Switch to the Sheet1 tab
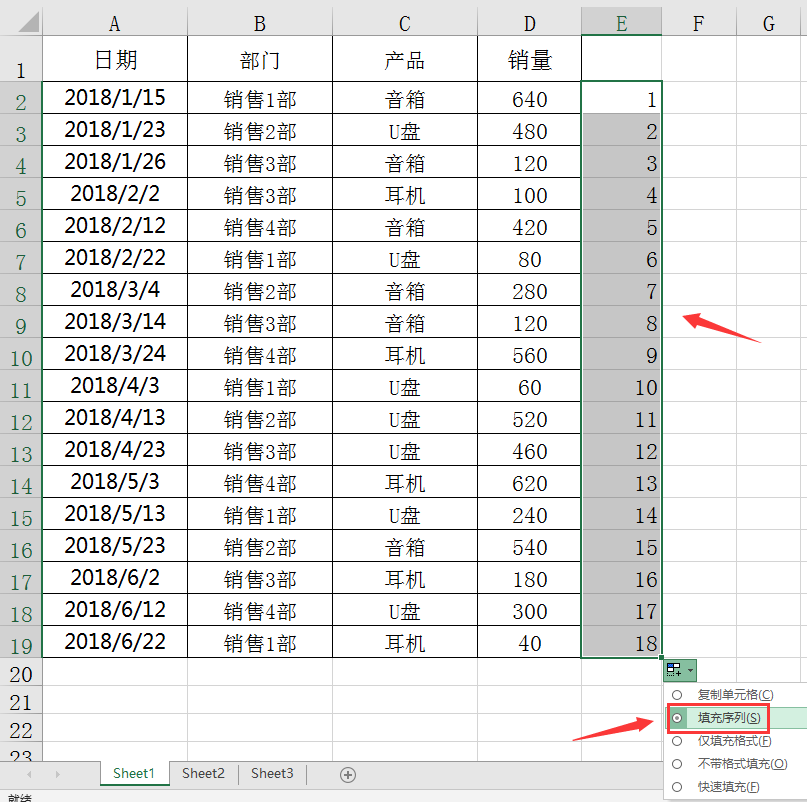The height and width of the screenshot is (802, 807). click(x=134, y=774)
